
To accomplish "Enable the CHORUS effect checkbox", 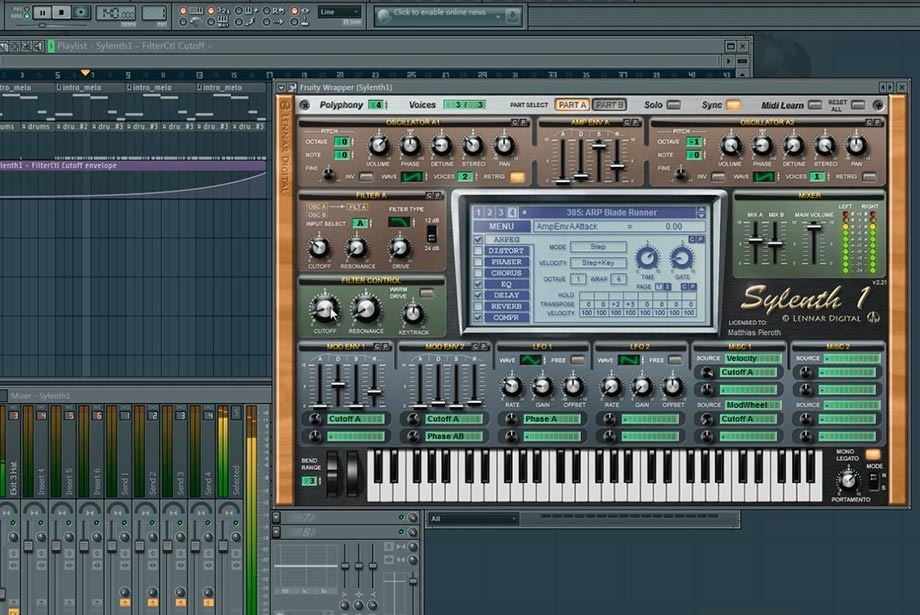I will click(478, 273).
